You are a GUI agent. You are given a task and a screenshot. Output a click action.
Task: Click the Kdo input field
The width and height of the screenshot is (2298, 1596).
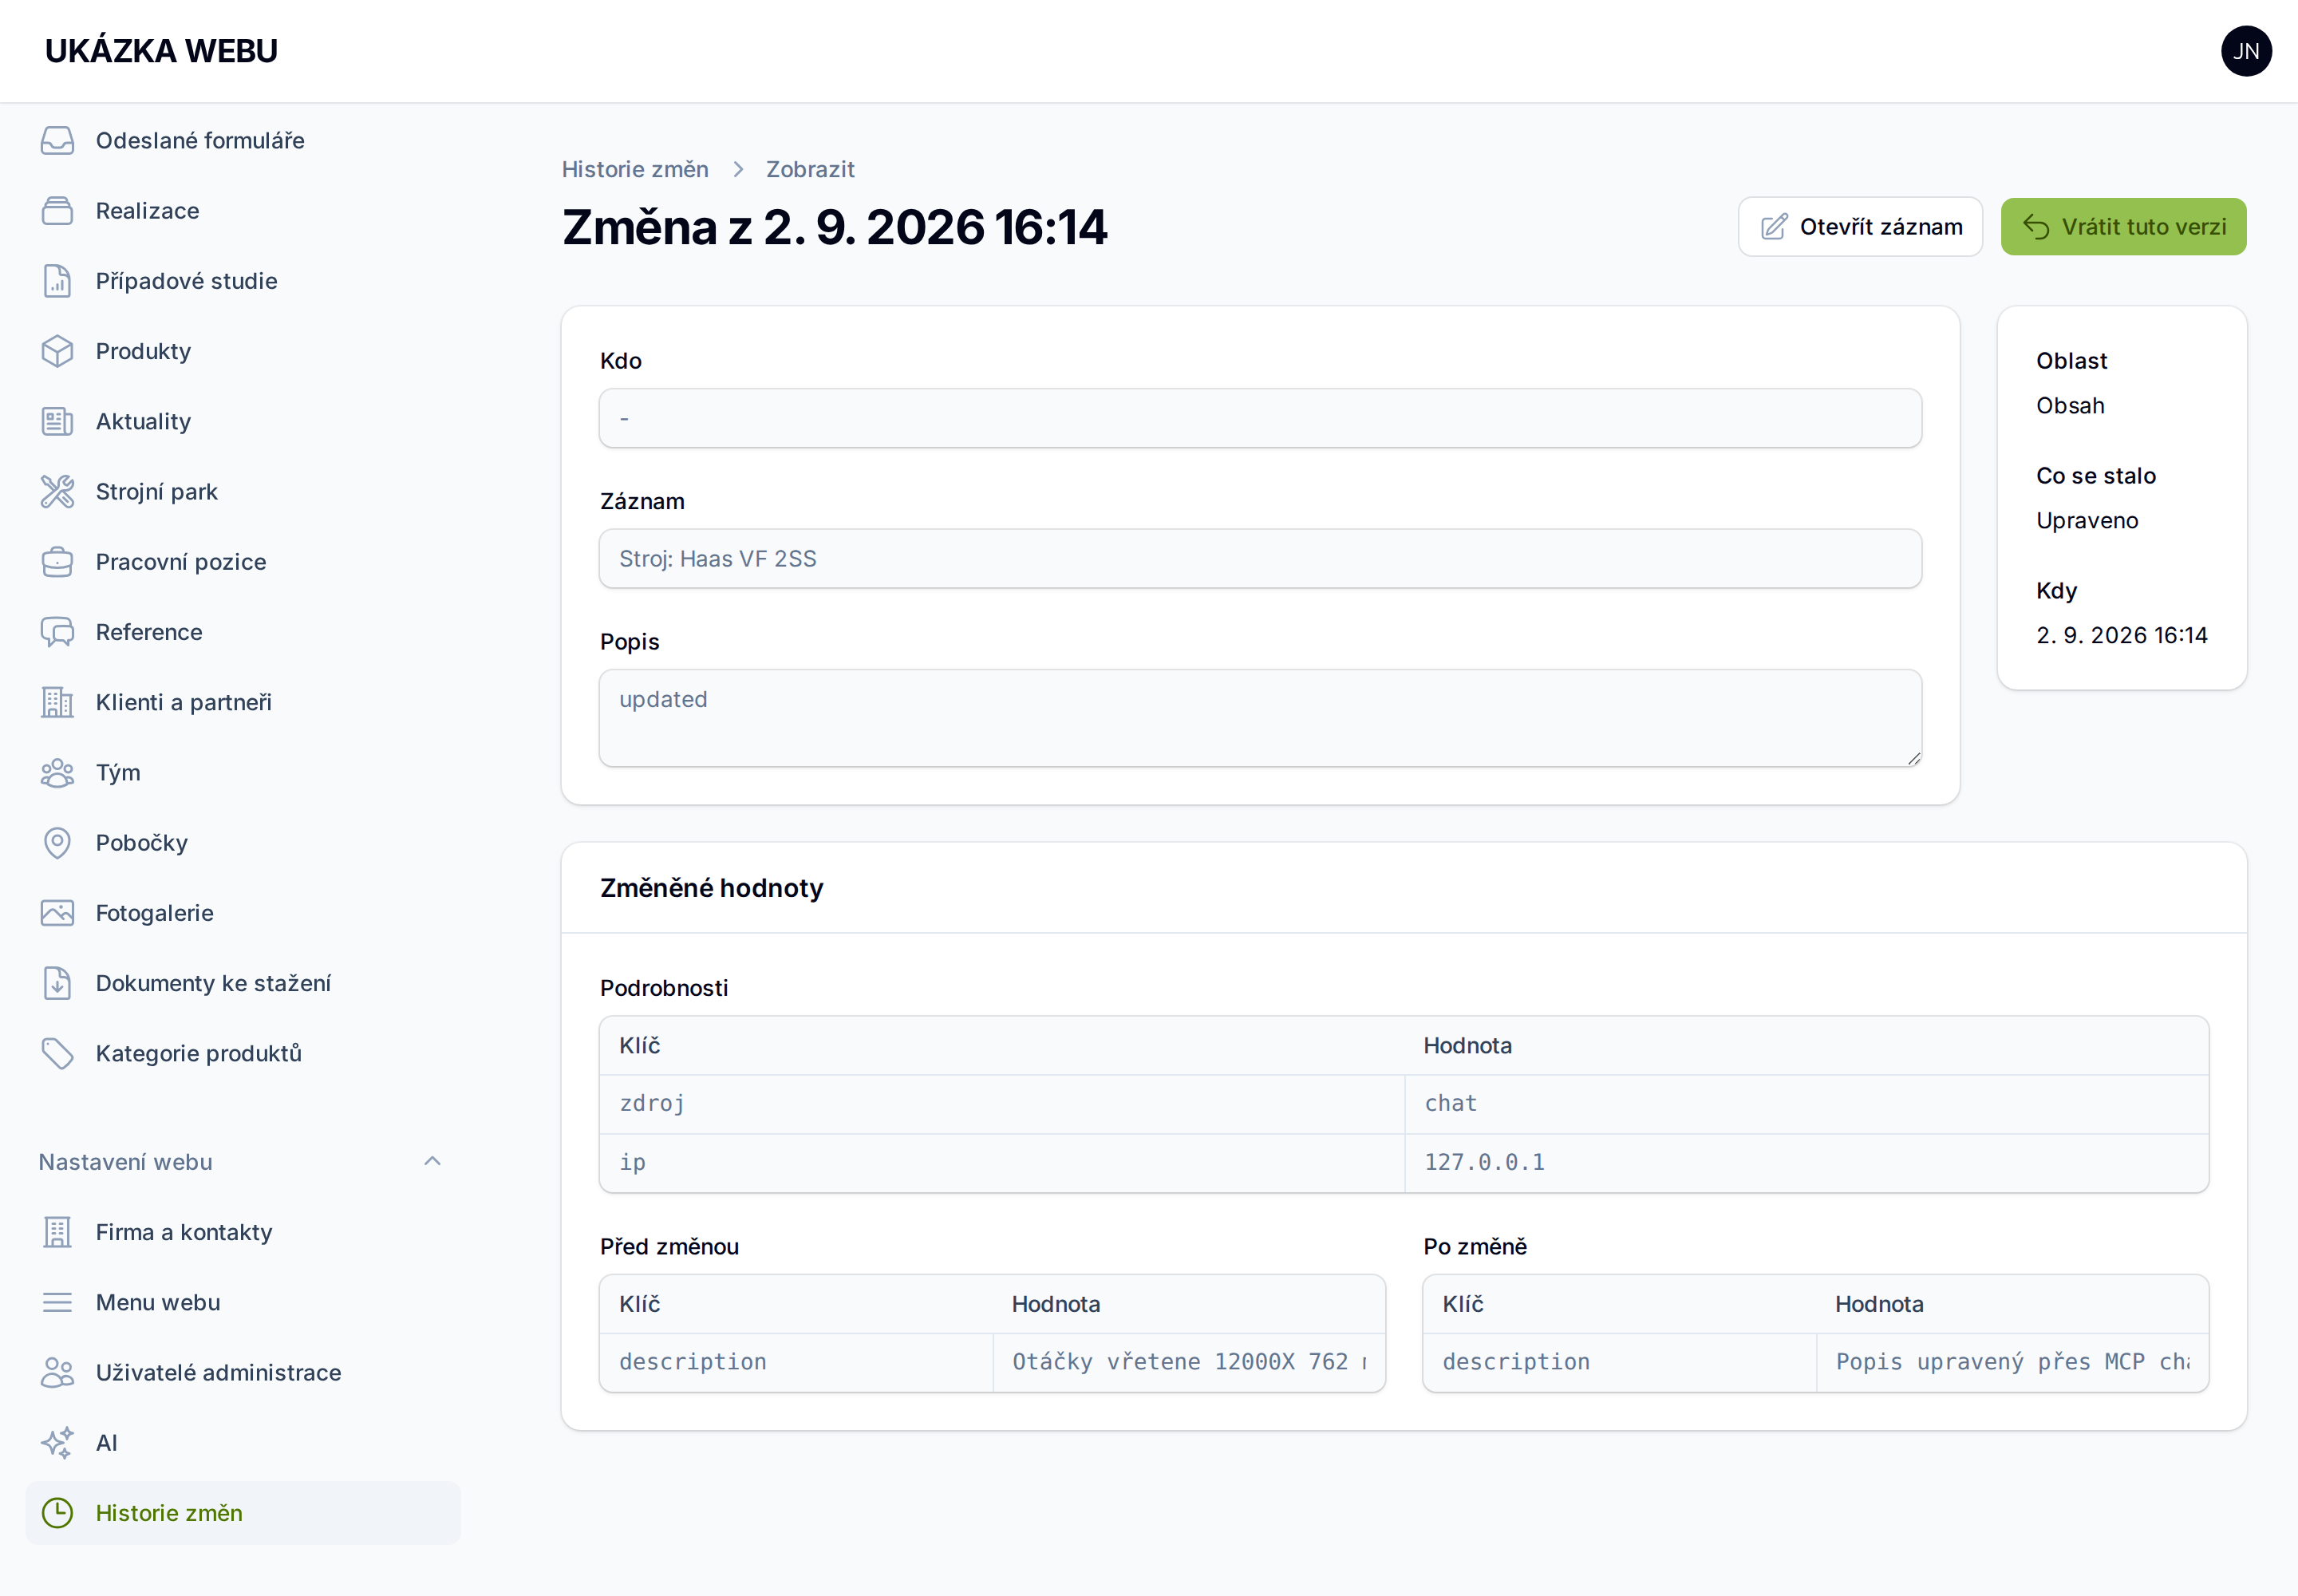coord(1260,418)
